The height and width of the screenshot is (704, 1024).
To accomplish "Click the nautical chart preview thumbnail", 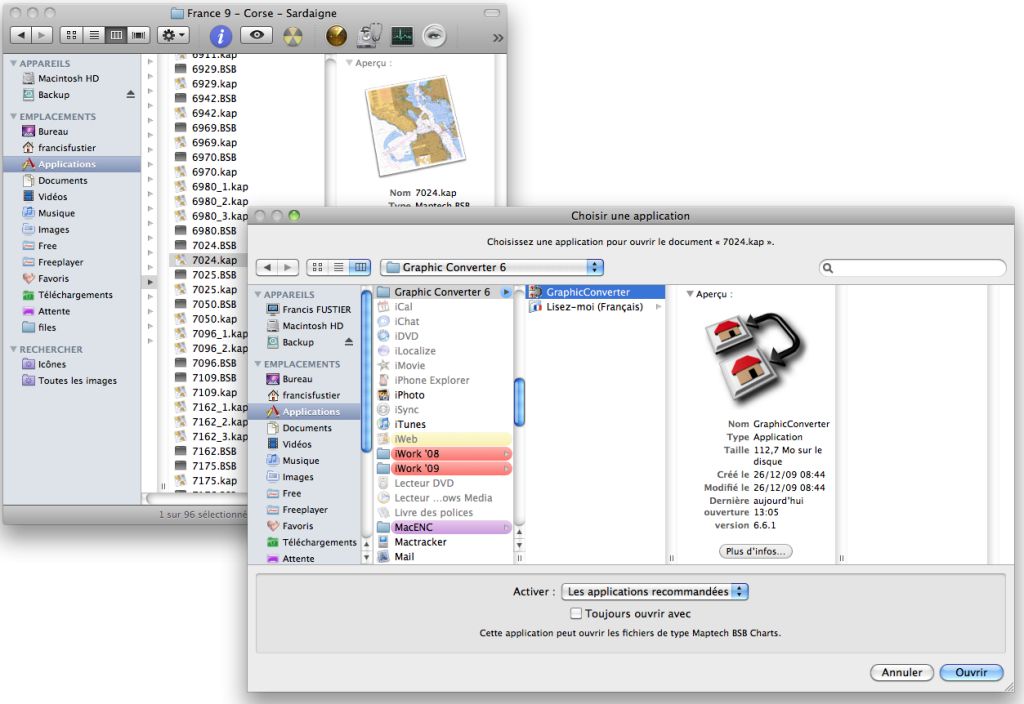I will [416, 127].
